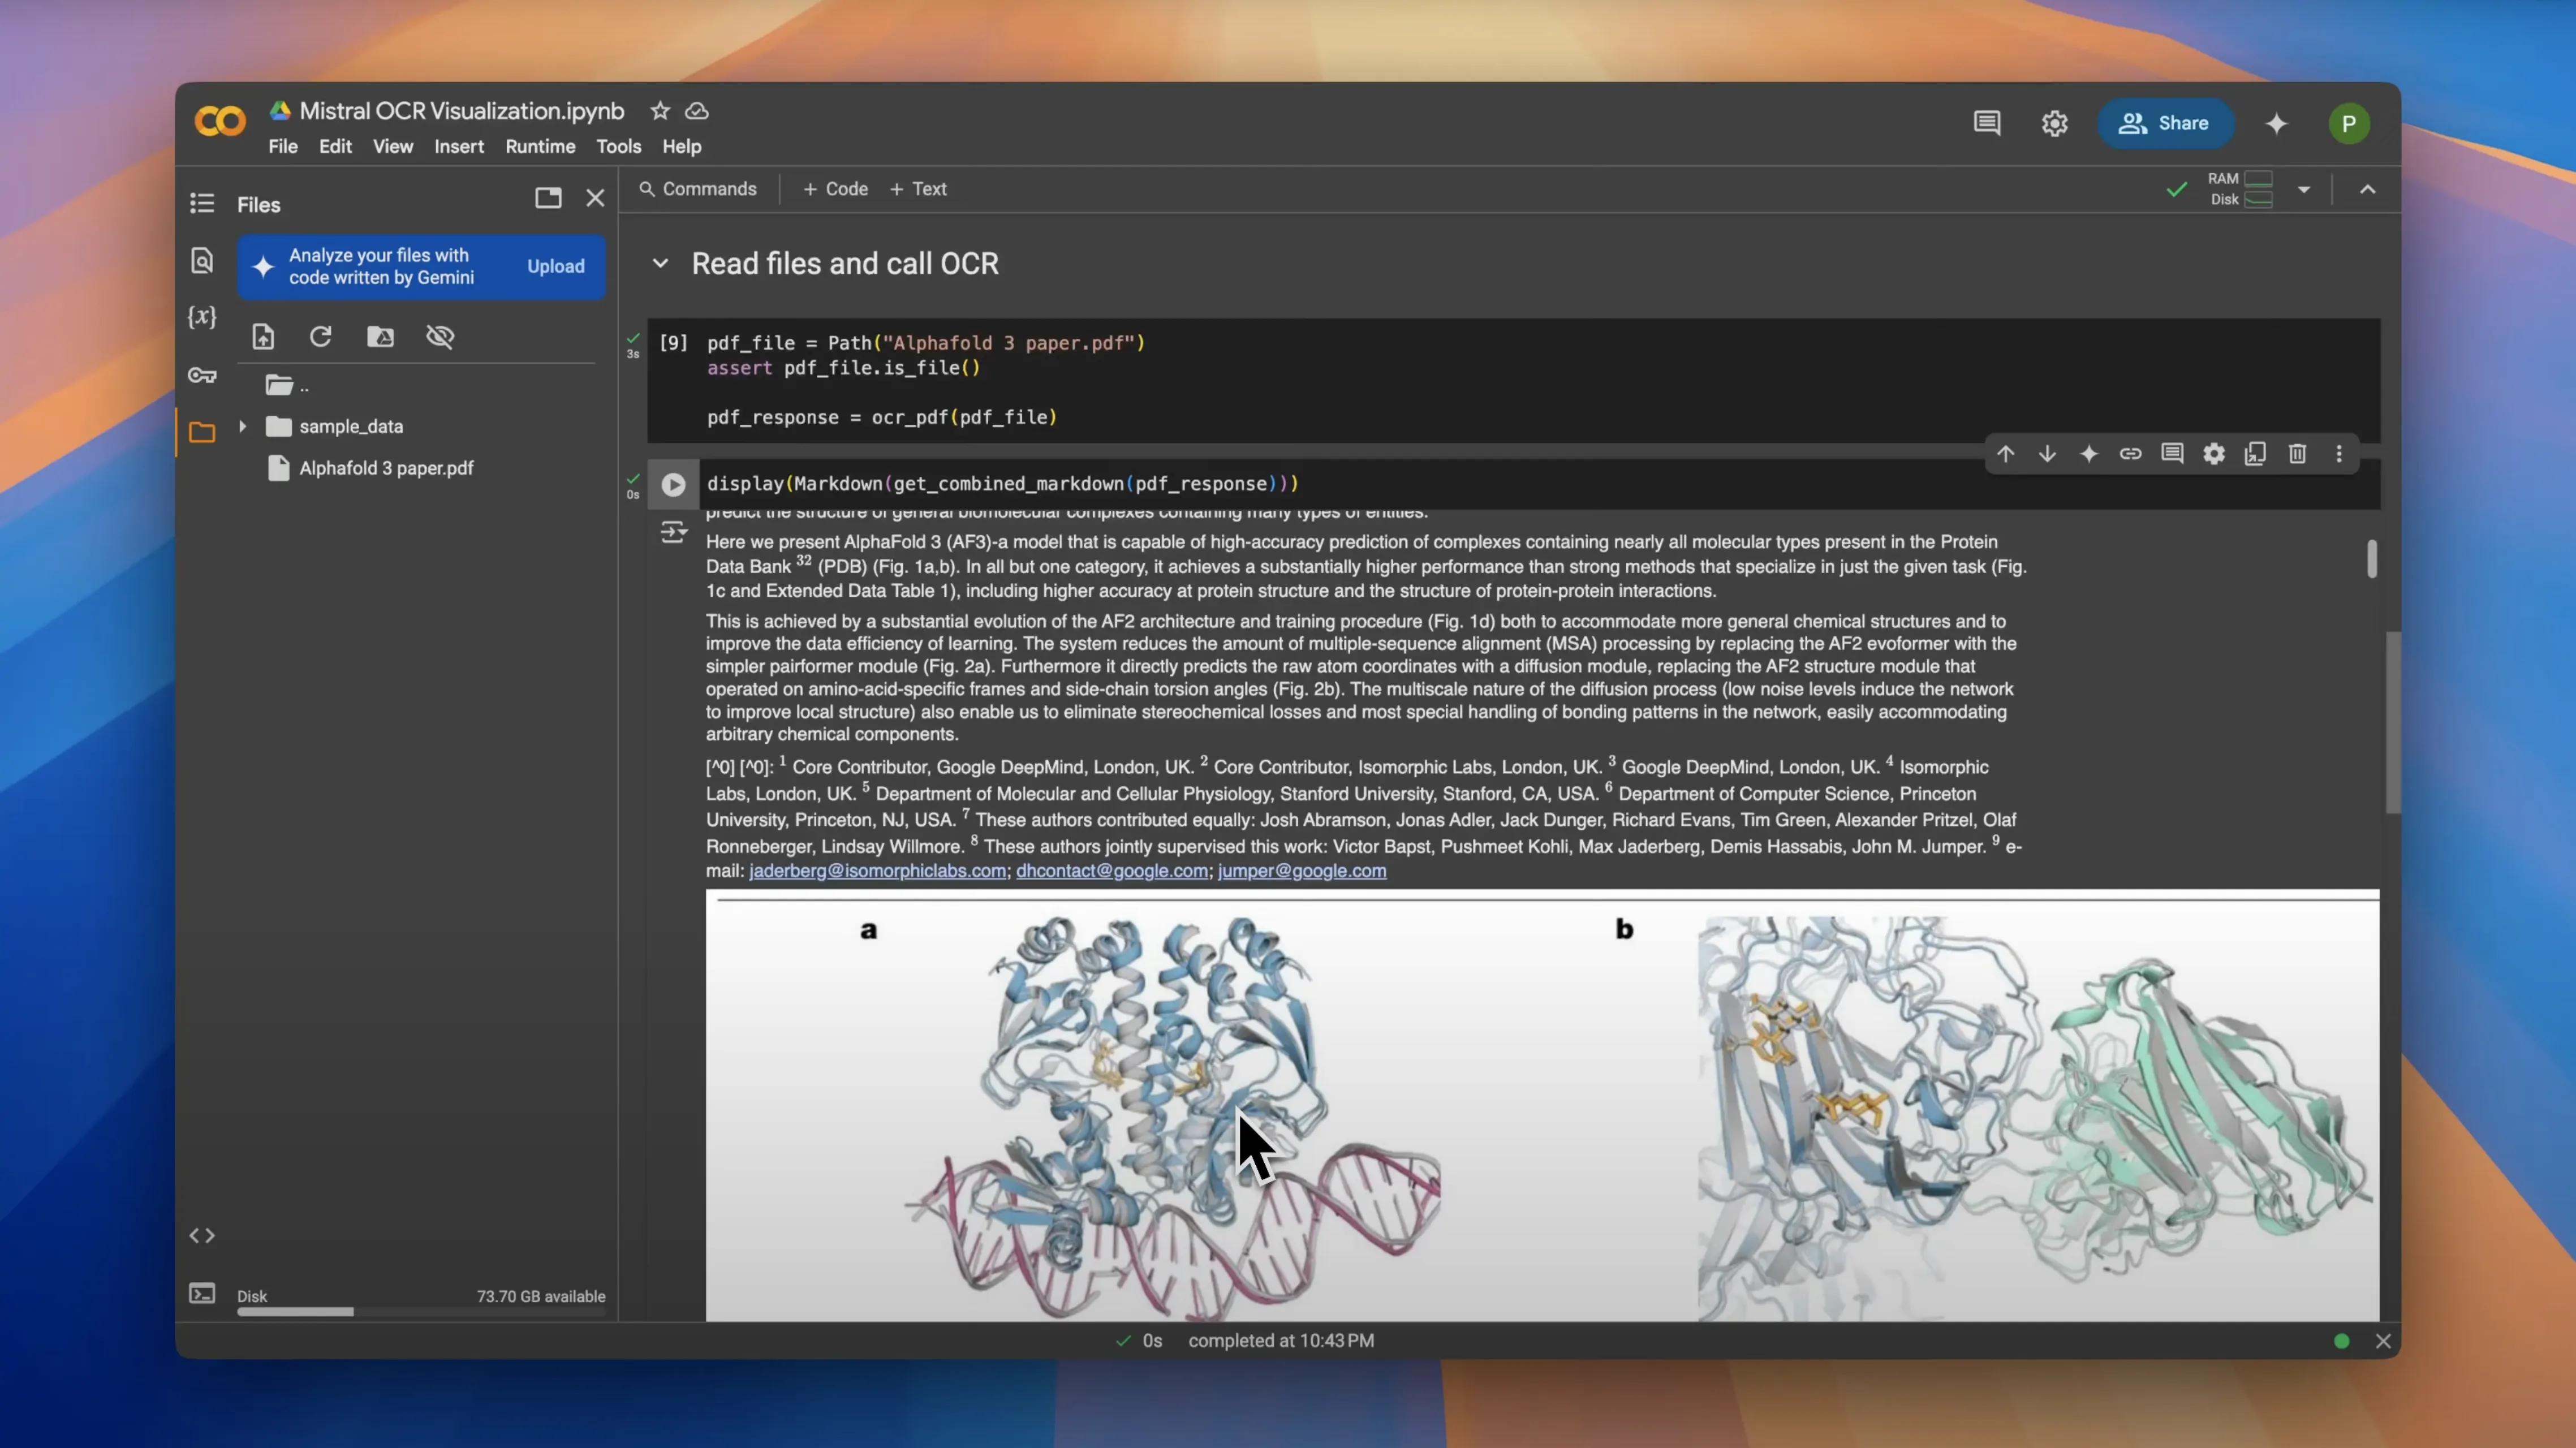Upload a file to session storage
The width and height of the screenshot is (2576, 1448).
[263, 336]
